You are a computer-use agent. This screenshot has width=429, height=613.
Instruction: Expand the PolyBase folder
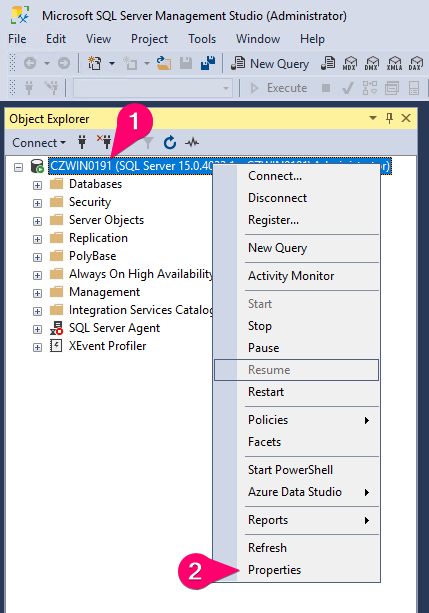tap(37, 257)
